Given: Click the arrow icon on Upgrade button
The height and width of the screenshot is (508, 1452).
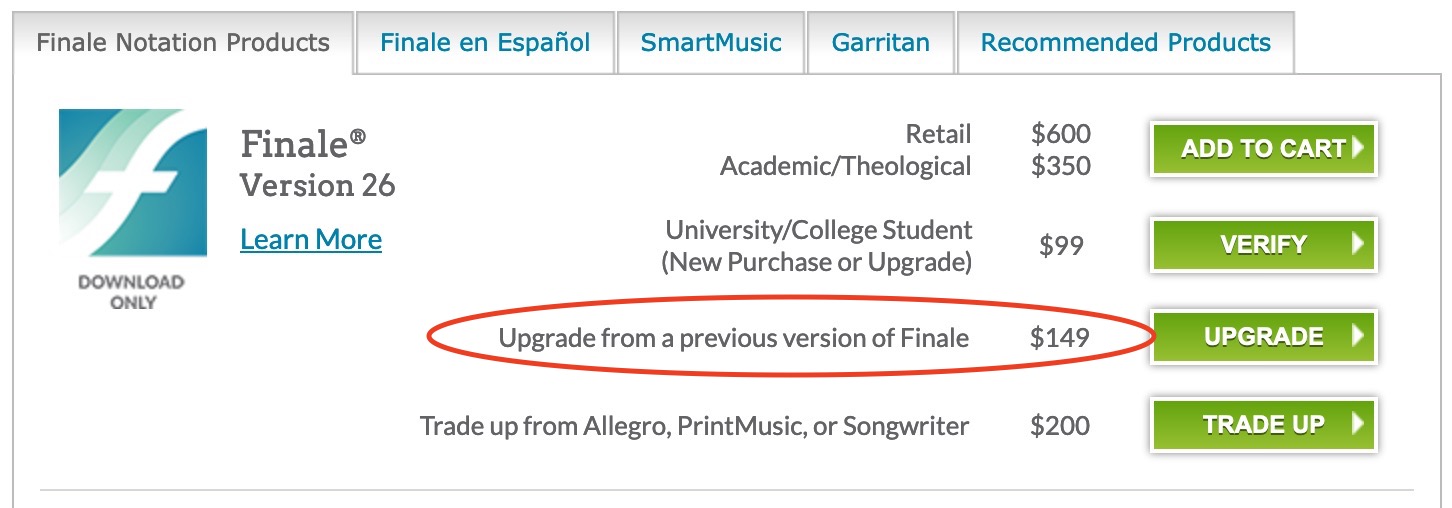Looking at the screenshot, I should (x=1357, y=337).
